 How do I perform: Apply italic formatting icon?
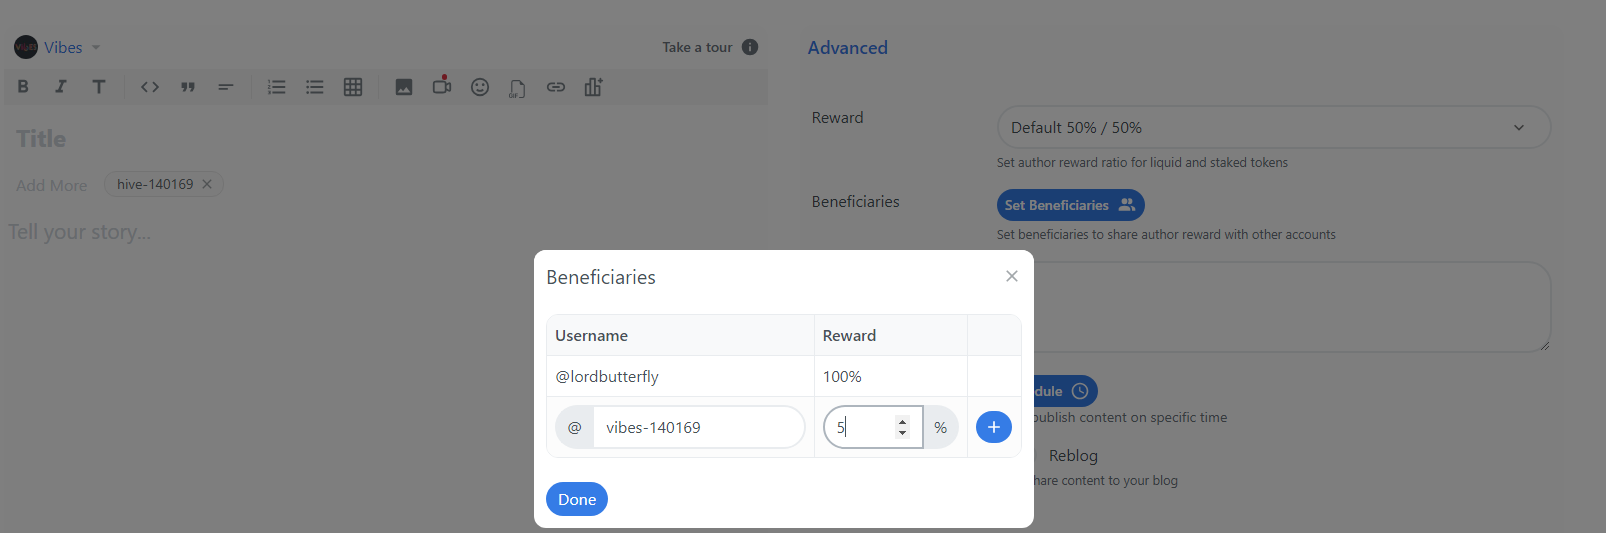pyautogui.click(x=61, y=87)
